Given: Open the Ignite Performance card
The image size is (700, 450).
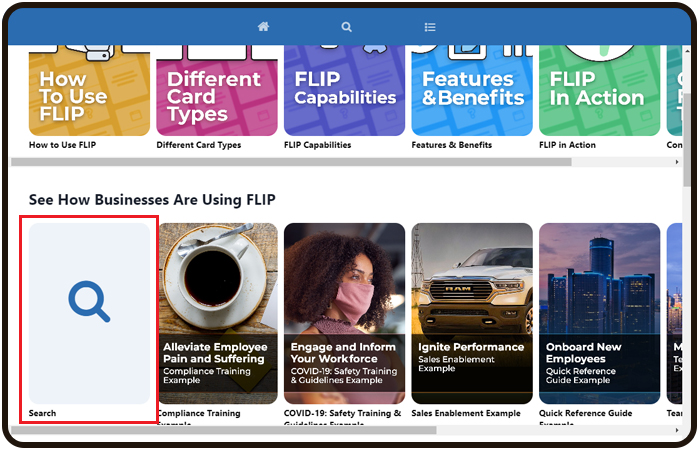Looking at the screenshot, I should coord(472,313).
